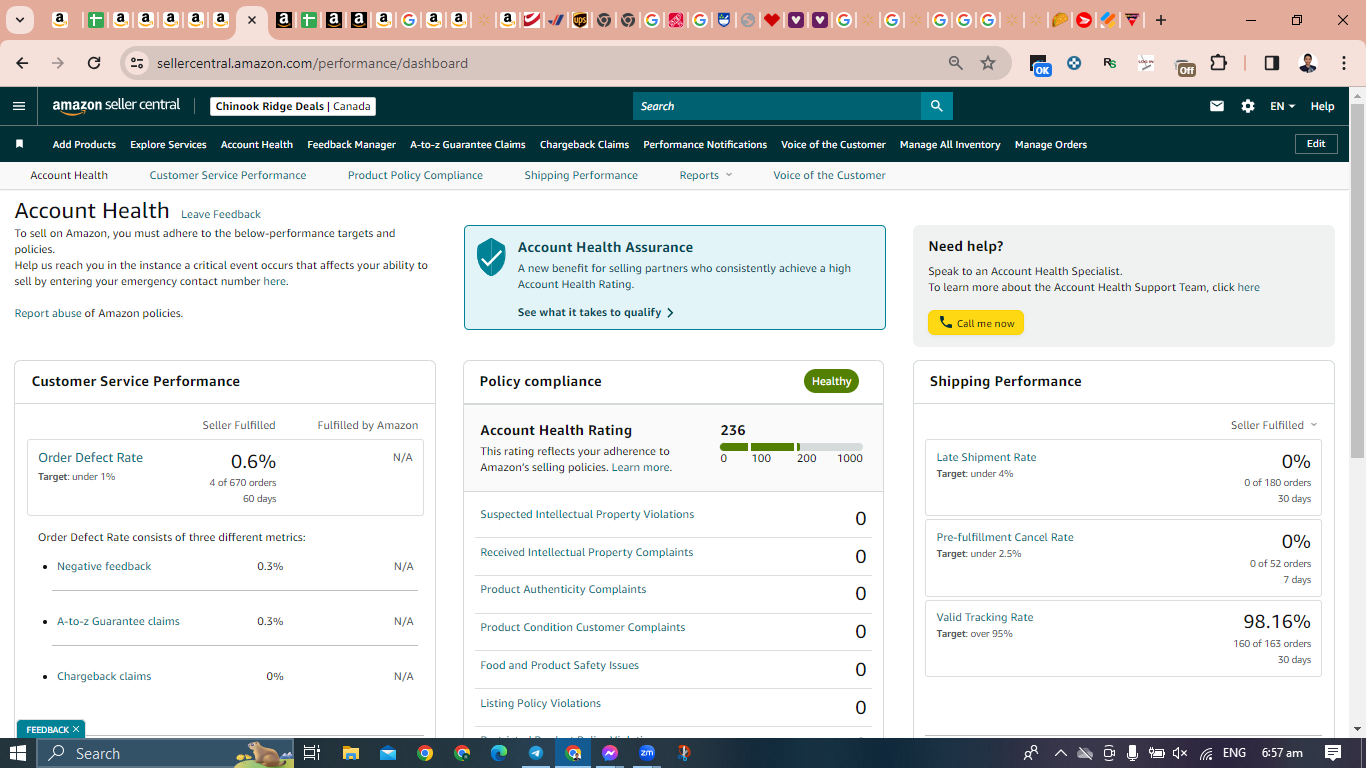This screenshot has width=1366, height=768.
Task: Go back with the browser back arrow
Action: 22,63
